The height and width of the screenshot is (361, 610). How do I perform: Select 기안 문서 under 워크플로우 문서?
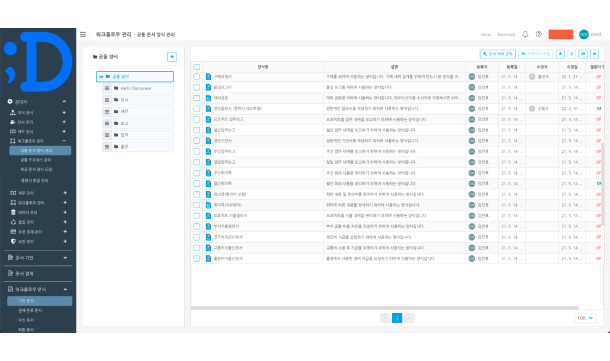pos(40,301)
